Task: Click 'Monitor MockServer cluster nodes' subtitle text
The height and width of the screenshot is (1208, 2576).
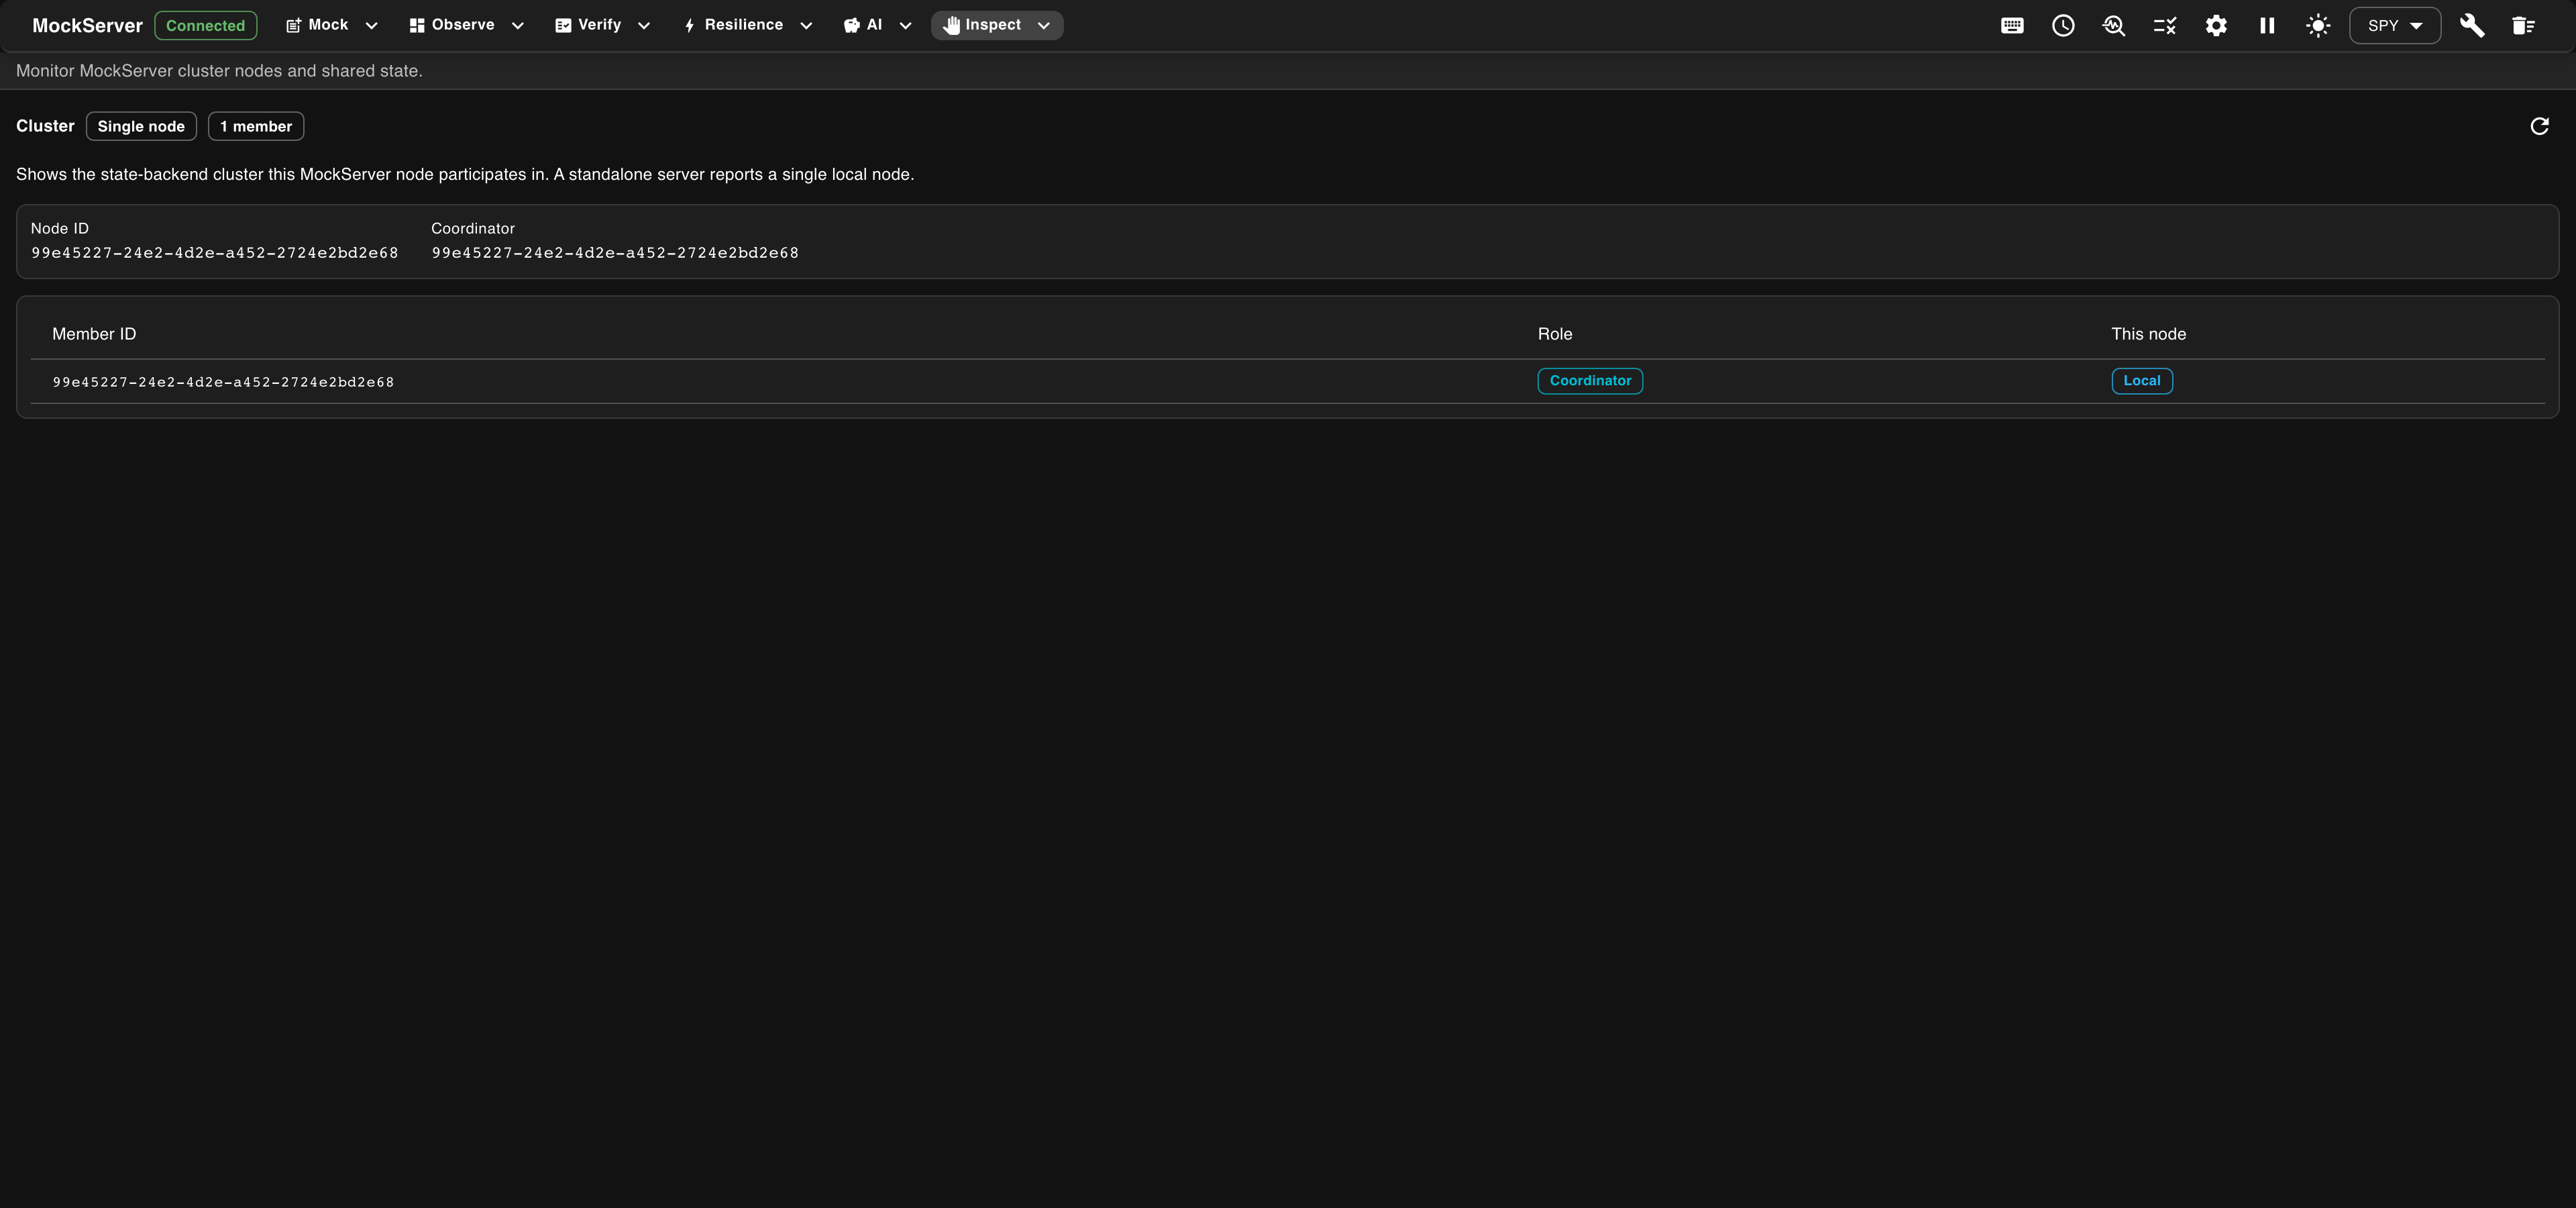Action: pos(219,71)
